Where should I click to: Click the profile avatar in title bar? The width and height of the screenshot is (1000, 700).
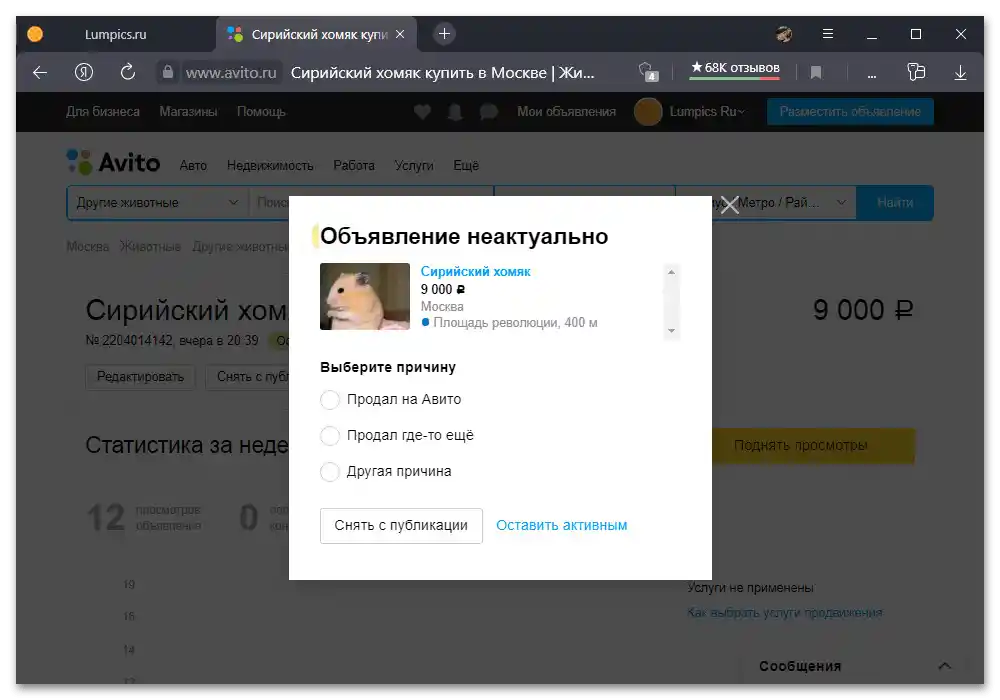[784, 34]
